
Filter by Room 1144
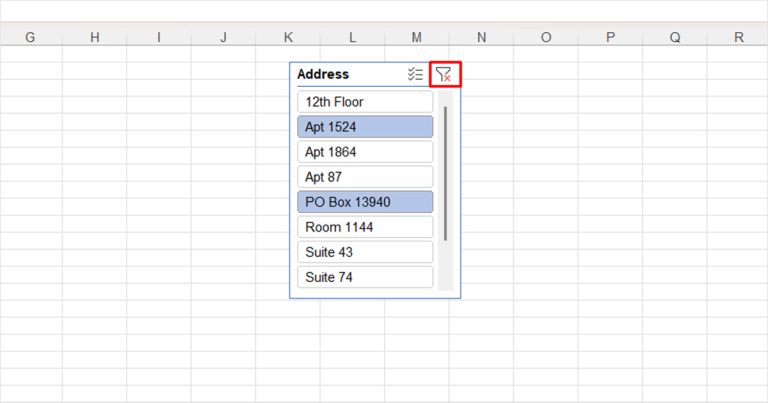[x=365, y=227]
